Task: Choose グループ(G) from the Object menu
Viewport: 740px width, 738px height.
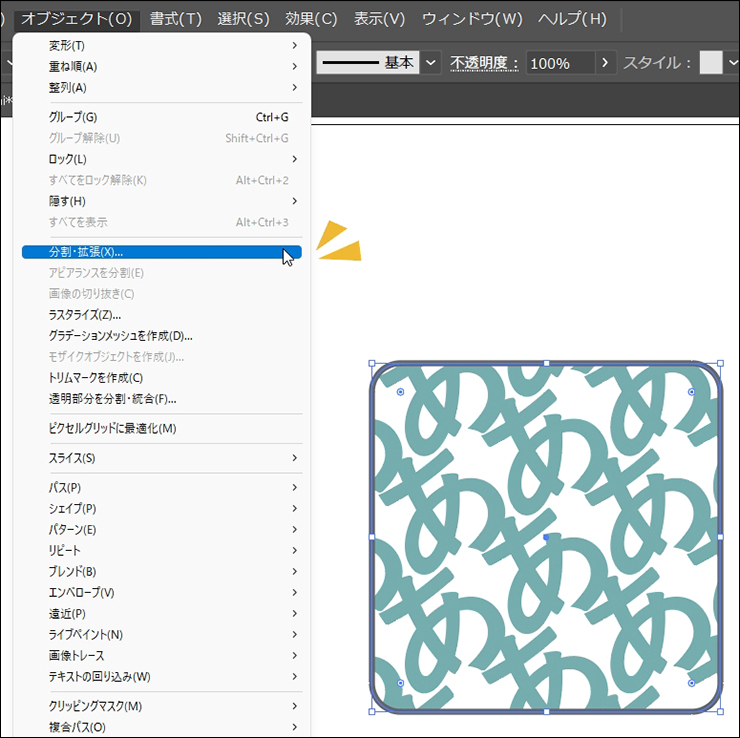Action: click(160, 117)
